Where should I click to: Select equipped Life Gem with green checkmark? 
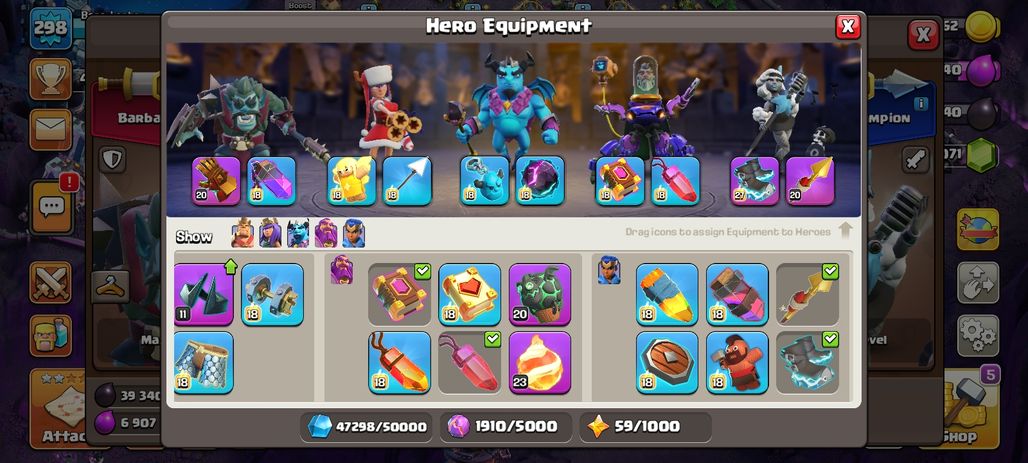click(469, 363)
